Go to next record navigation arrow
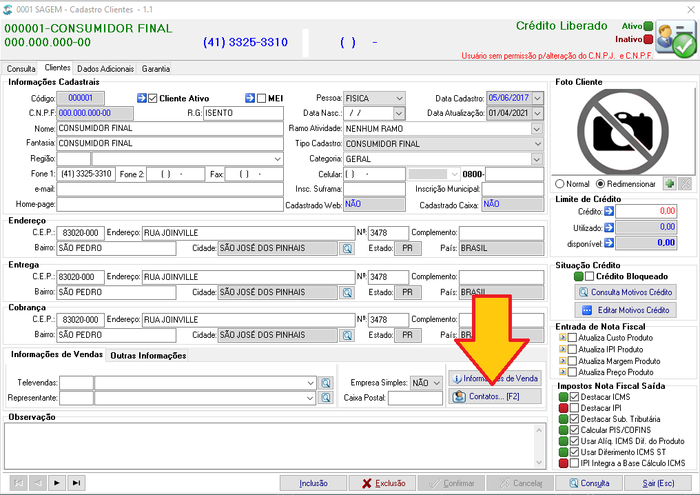700x495 pixels. tap(57, 483)
